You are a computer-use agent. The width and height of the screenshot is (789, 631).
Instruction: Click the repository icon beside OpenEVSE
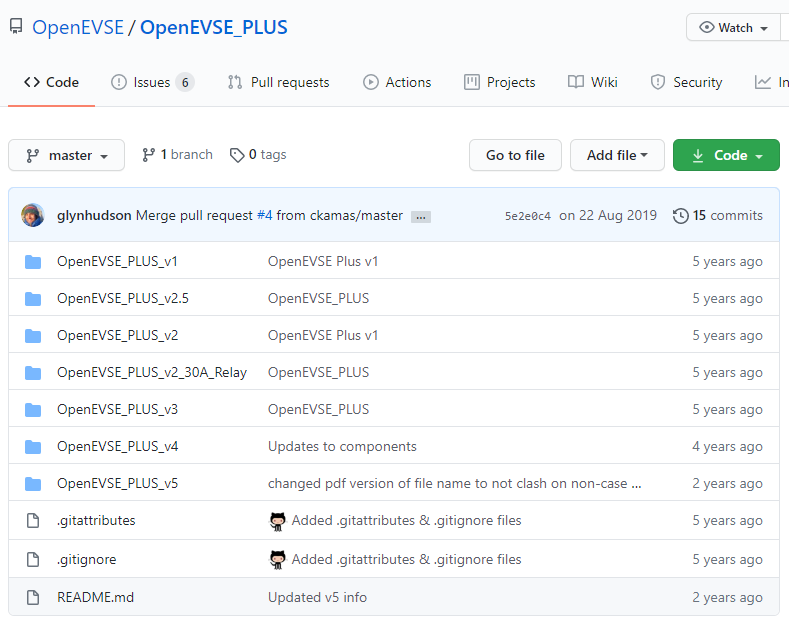(x=16, y=26)
